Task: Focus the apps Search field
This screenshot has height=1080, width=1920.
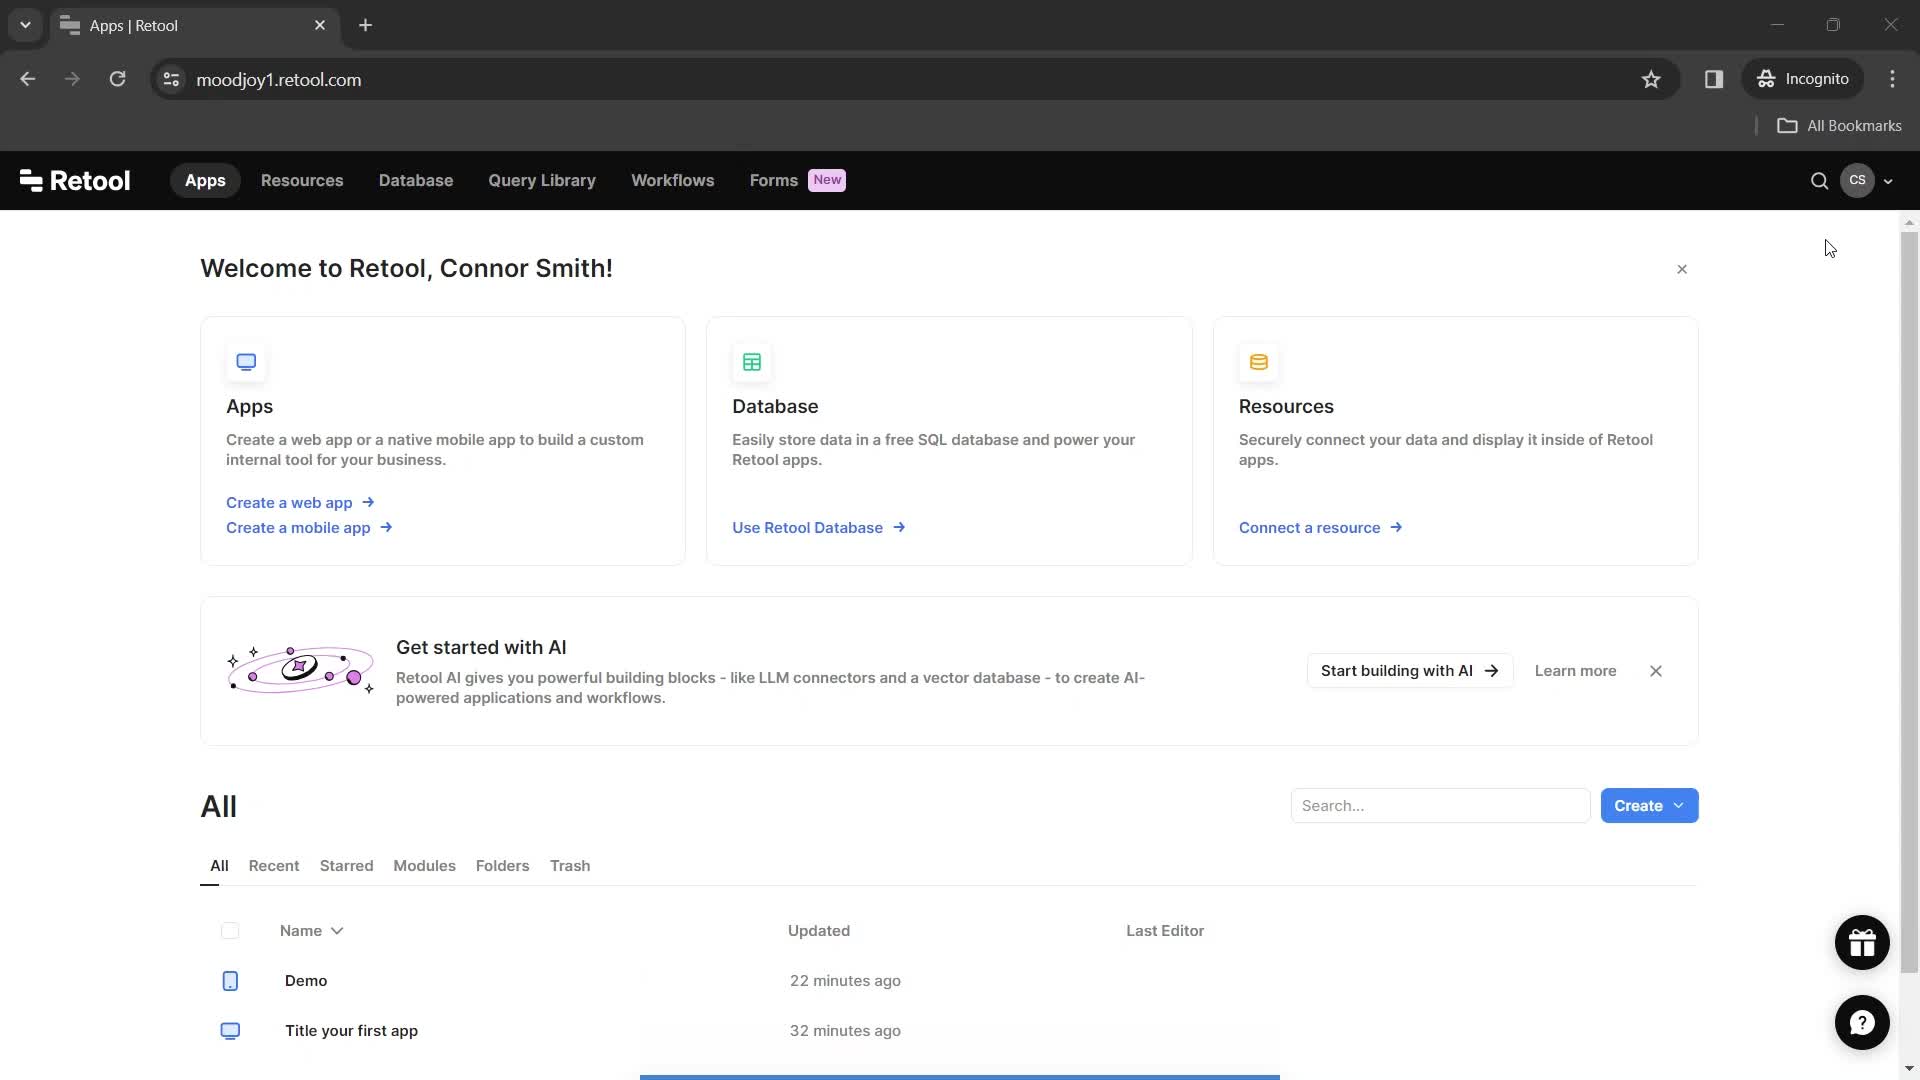Action: click(1440, 806)
